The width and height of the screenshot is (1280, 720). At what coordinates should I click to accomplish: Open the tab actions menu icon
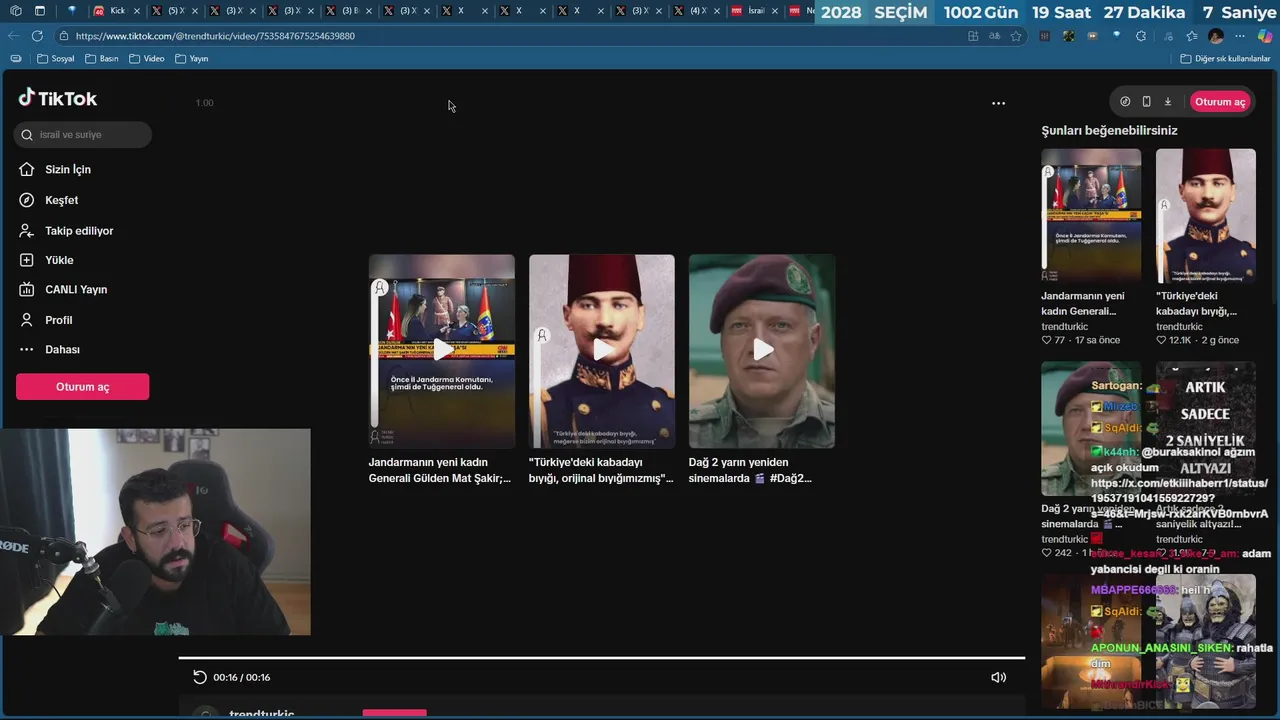tap(40, 11)
